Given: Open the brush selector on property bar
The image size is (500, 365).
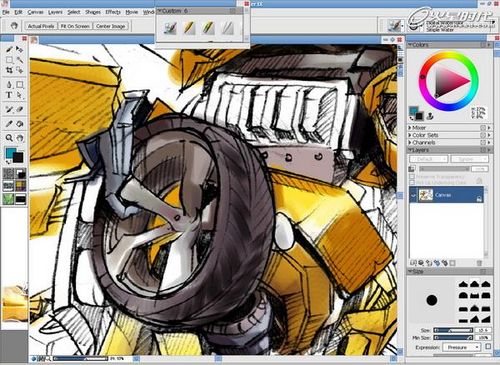Looking at the screenshot, I should click(395, 25).
